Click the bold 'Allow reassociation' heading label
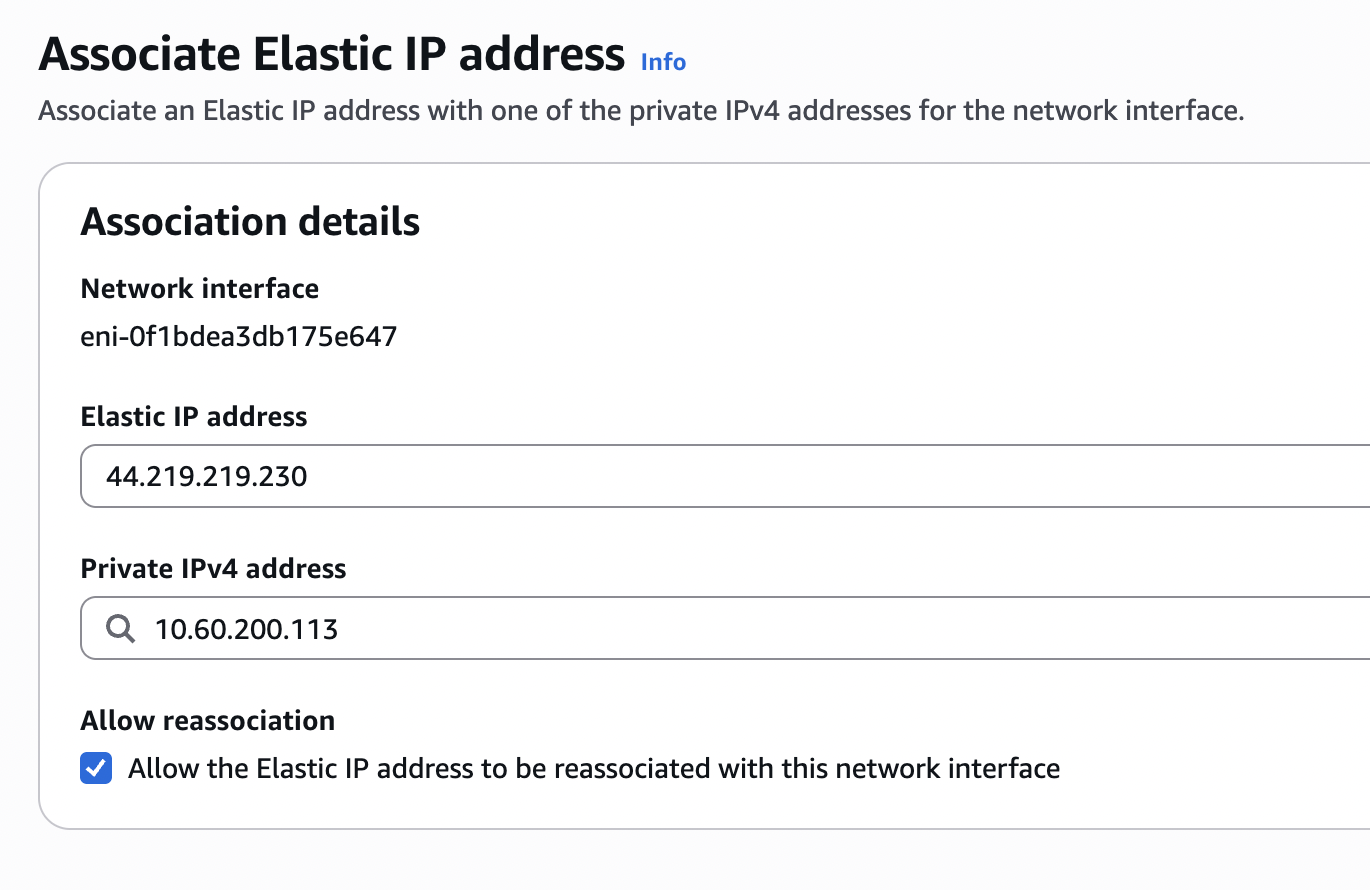Viewport: 1370px width, 890px height. click(x=208, y=720)
